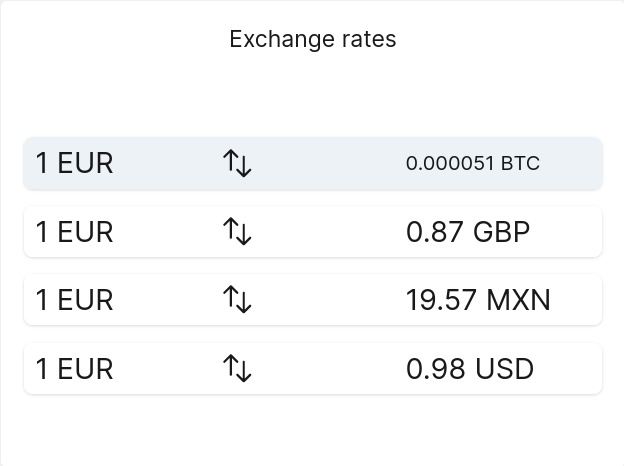
Task: Choose the USD currency code
Action: point(504,369)
